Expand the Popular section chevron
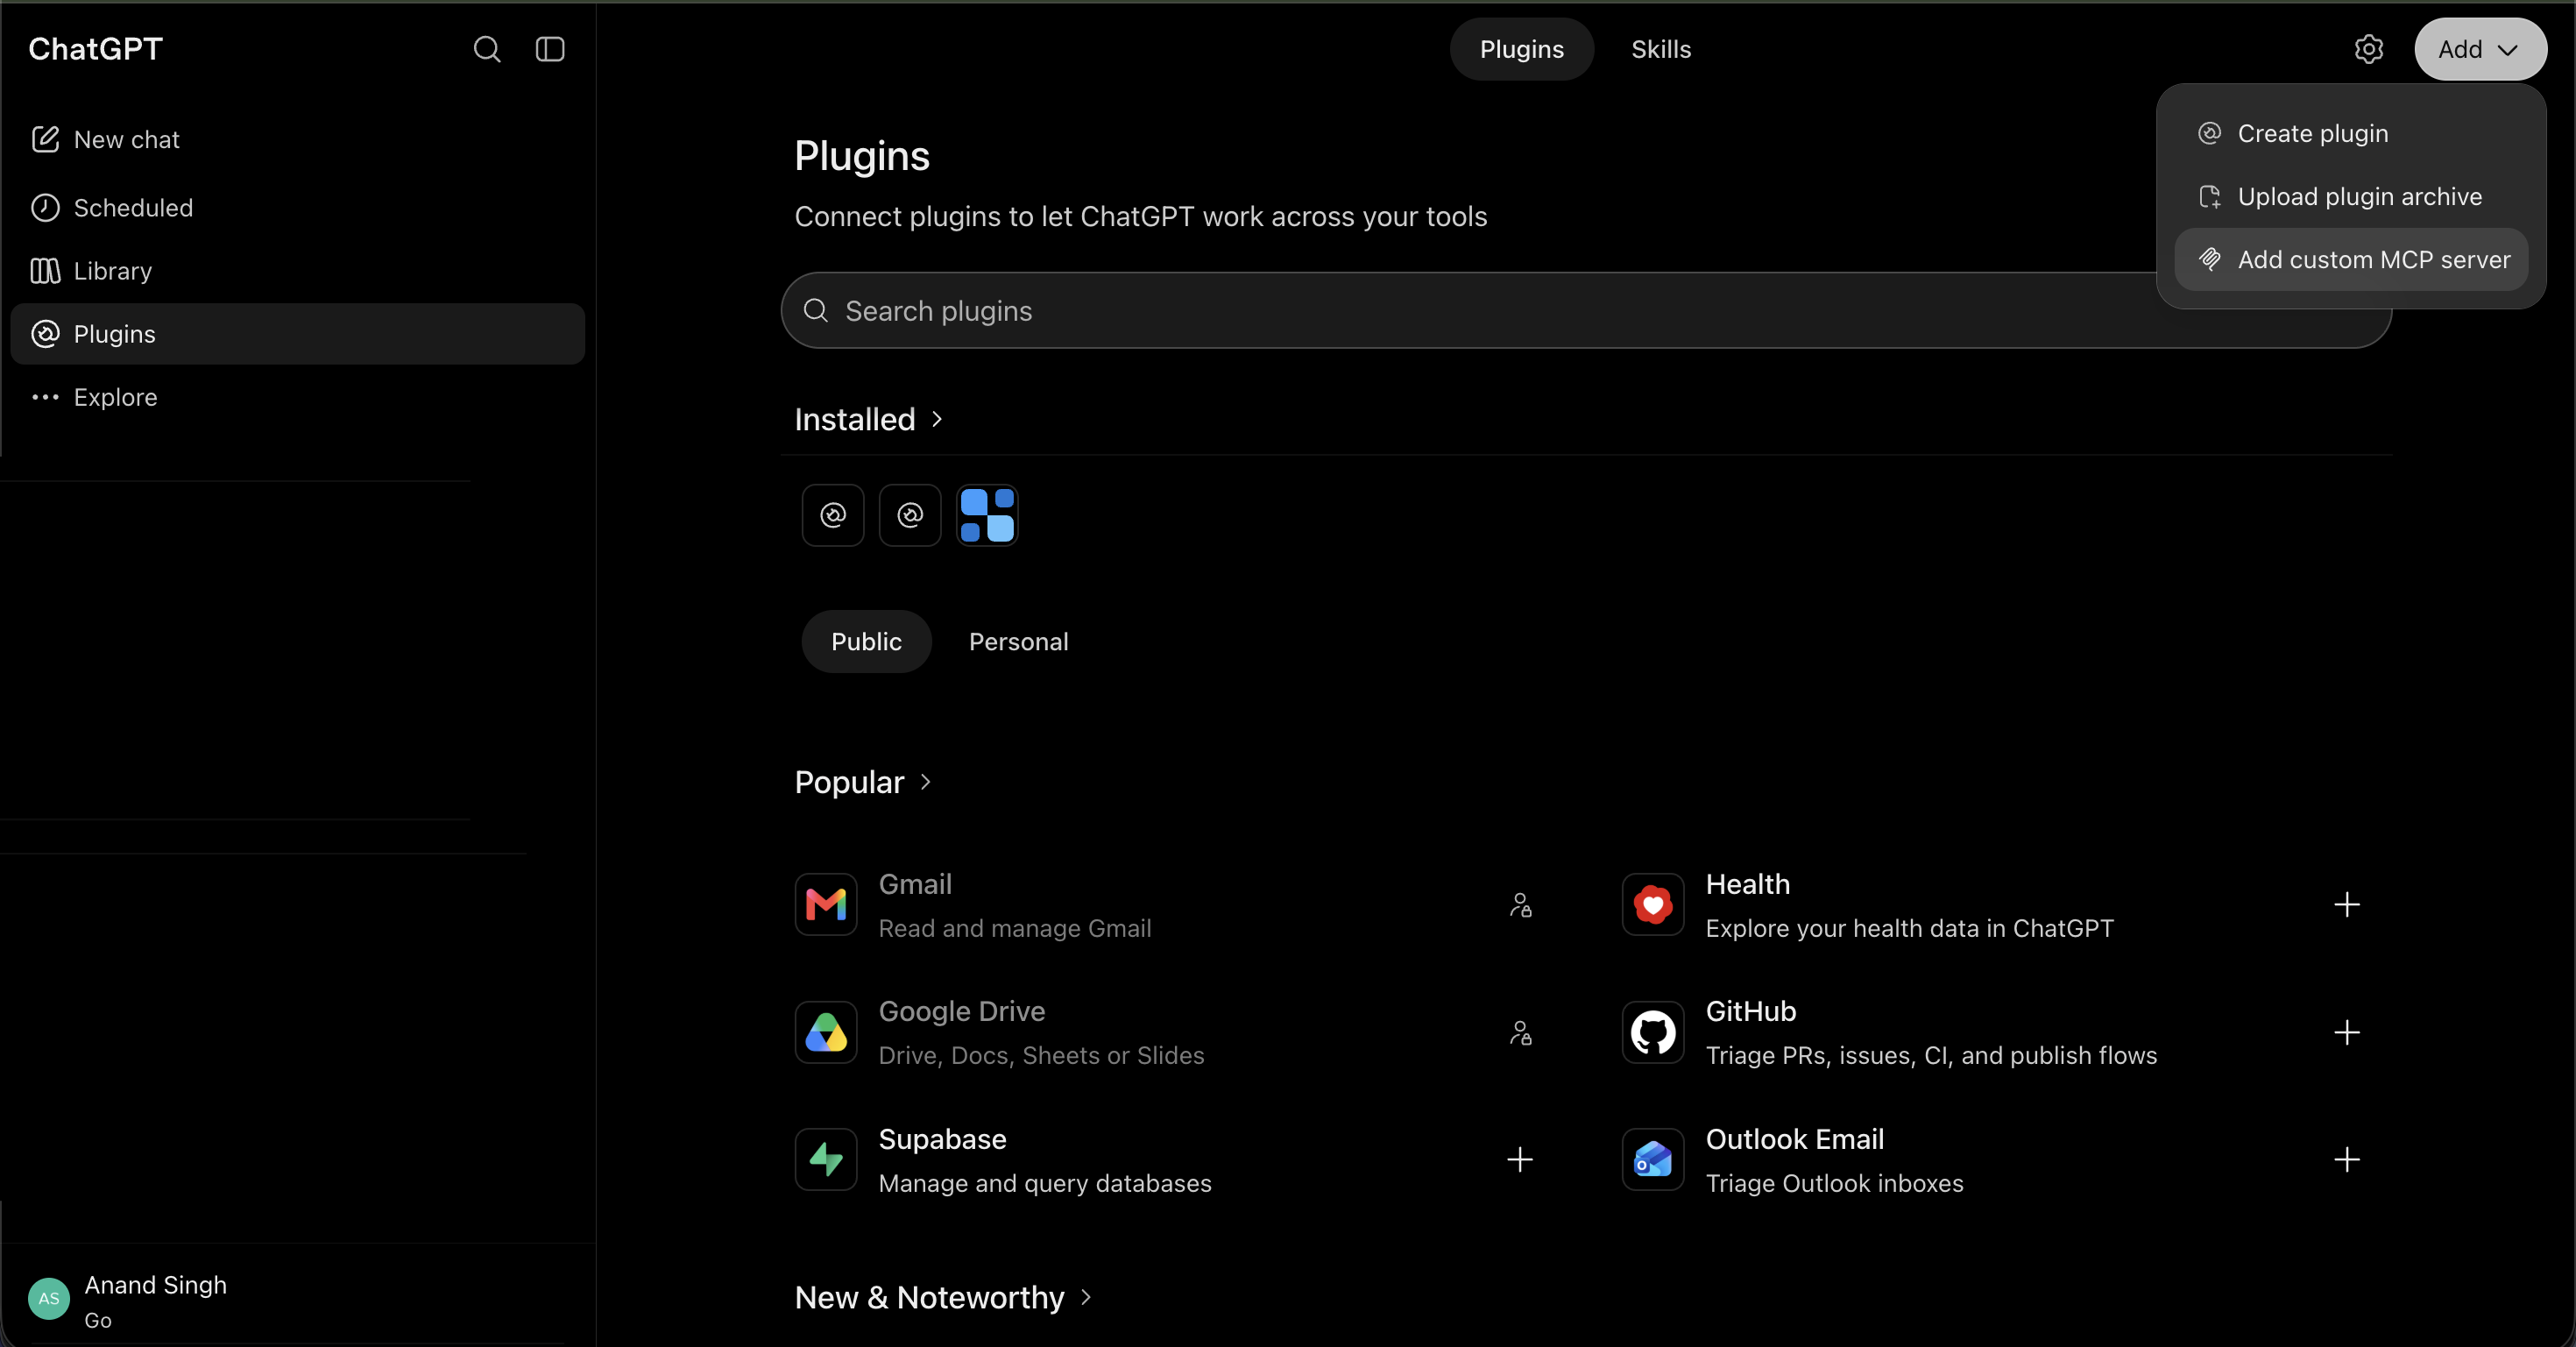The width and height of the screenshot is (2576, 1347). pos(925,782)
